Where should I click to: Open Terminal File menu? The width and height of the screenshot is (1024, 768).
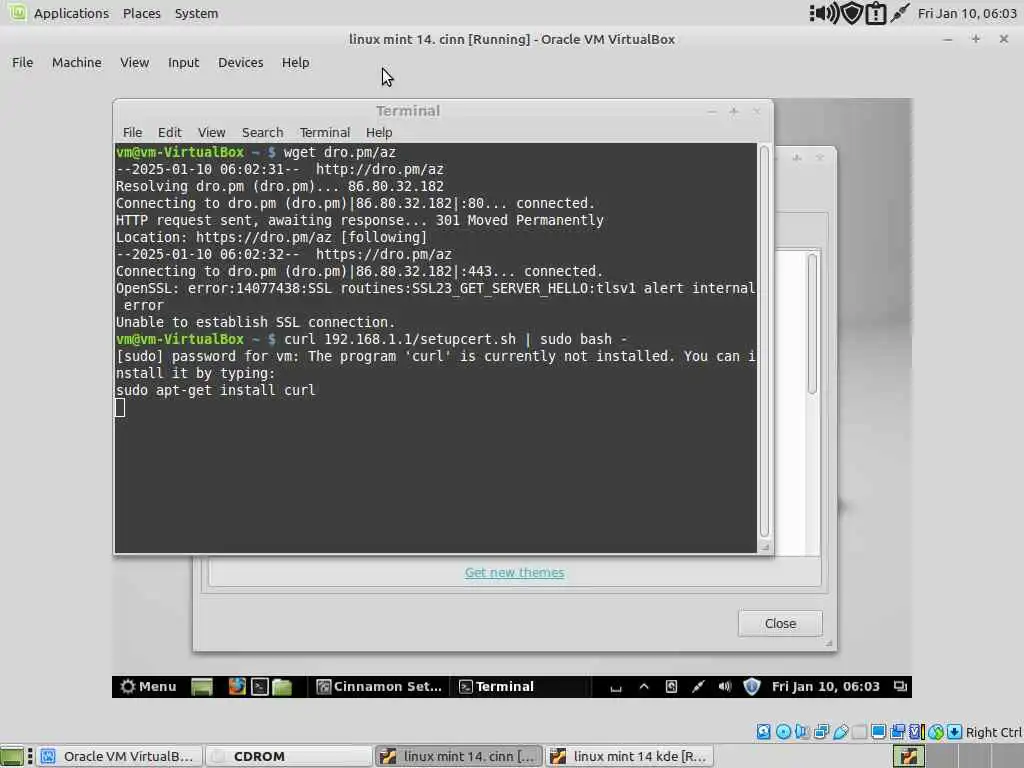[132, 133]
